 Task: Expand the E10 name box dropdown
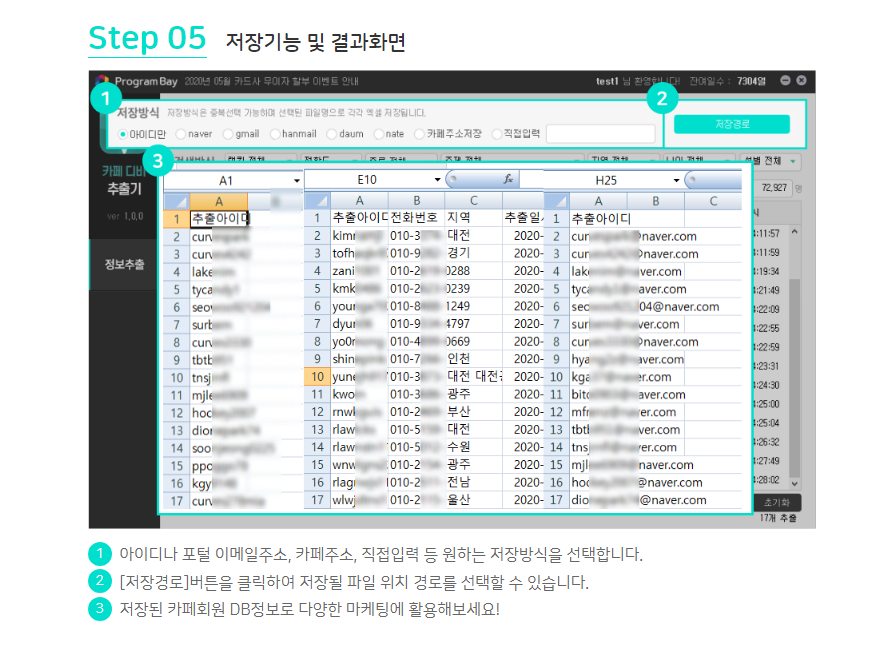tap(438, 180)
